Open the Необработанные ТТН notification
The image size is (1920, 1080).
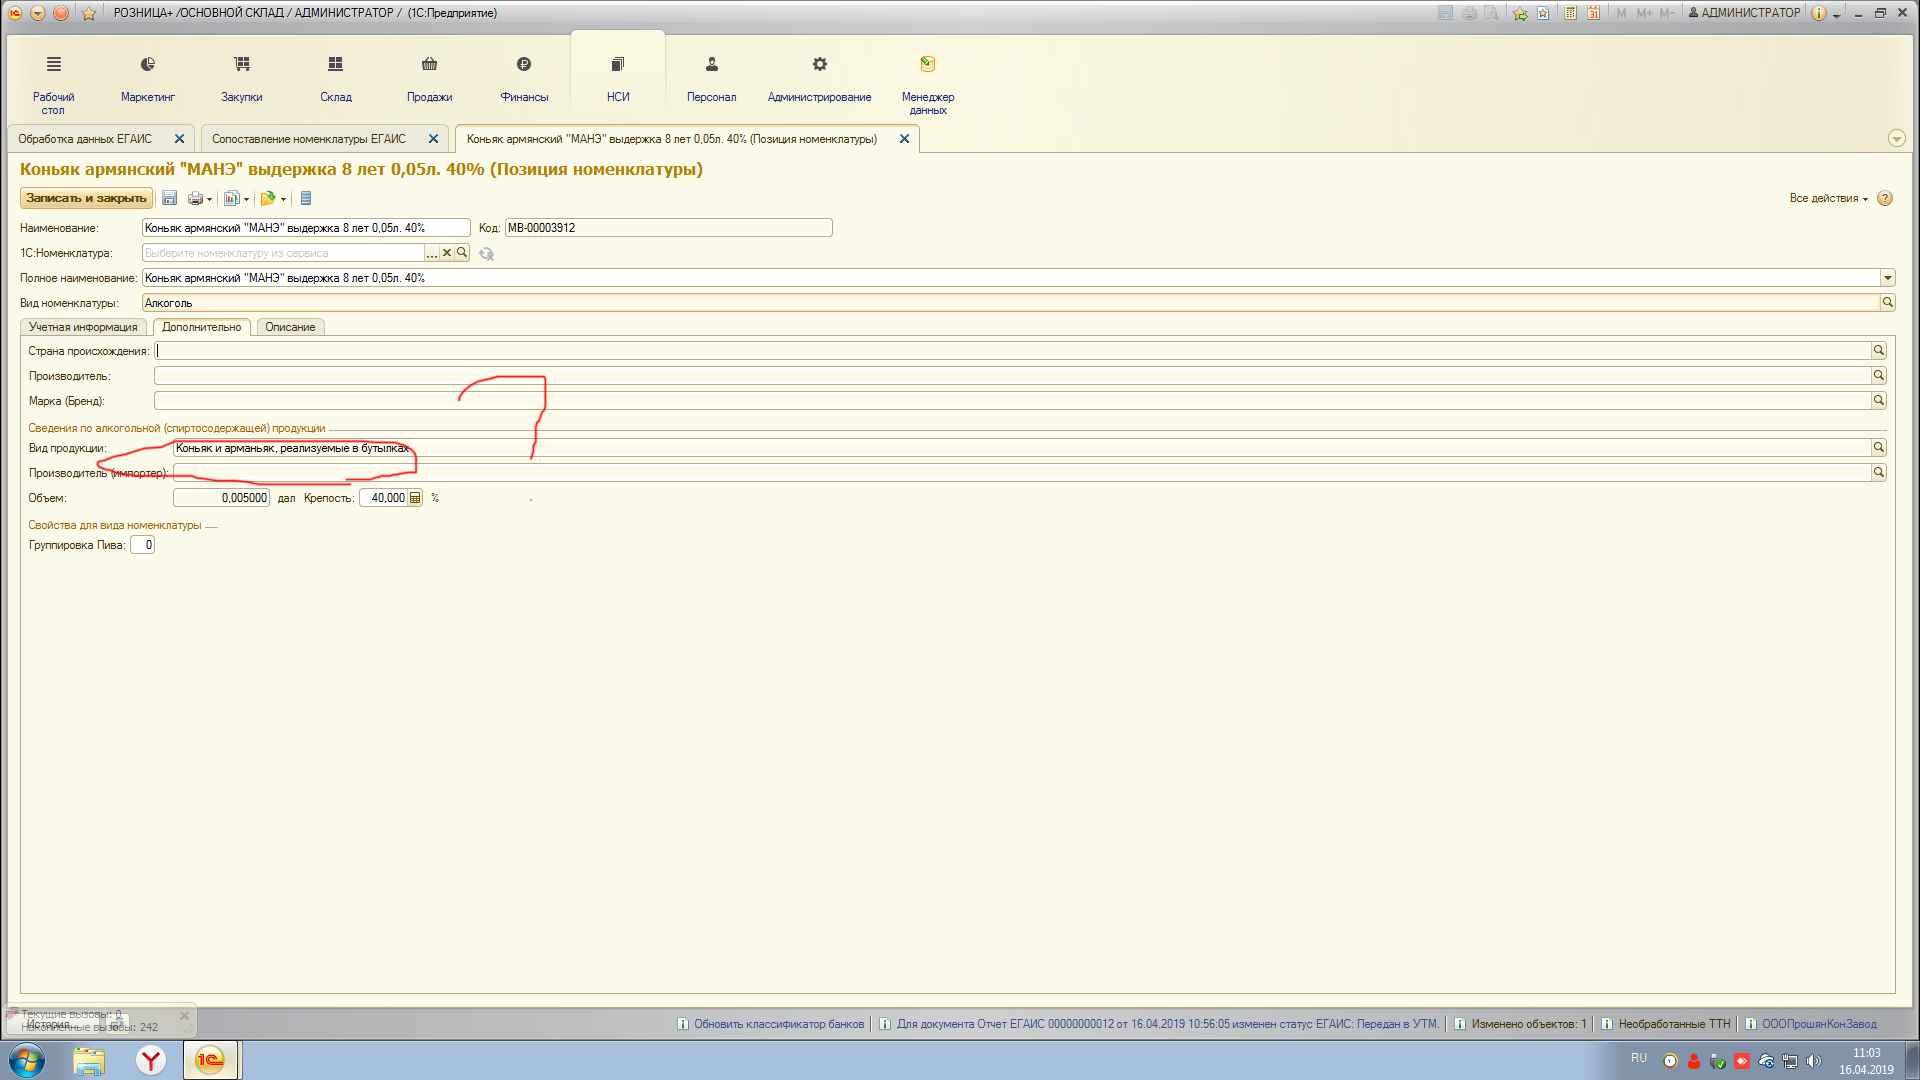[x=1665, y=1024]
